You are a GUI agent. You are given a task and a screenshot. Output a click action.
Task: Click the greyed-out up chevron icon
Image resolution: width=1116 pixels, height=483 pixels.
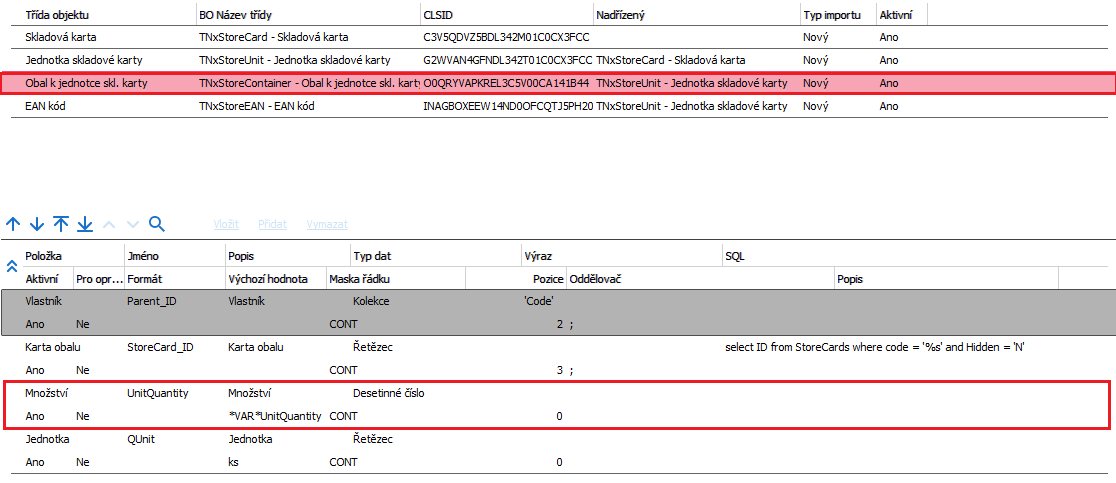pos(109,225)
